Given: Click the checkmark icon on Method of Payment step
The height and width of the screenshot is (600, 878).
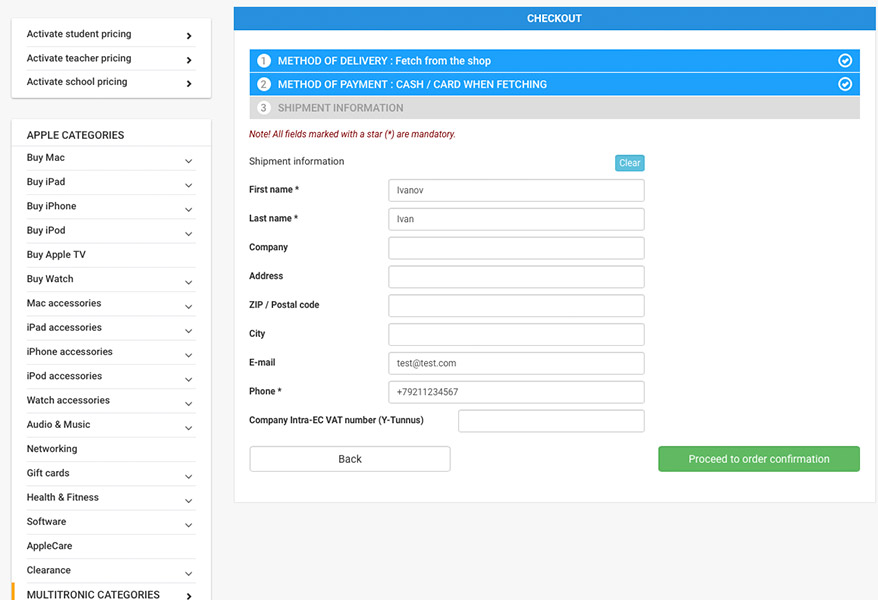Looking at the screenshot, I should point(844,84).
